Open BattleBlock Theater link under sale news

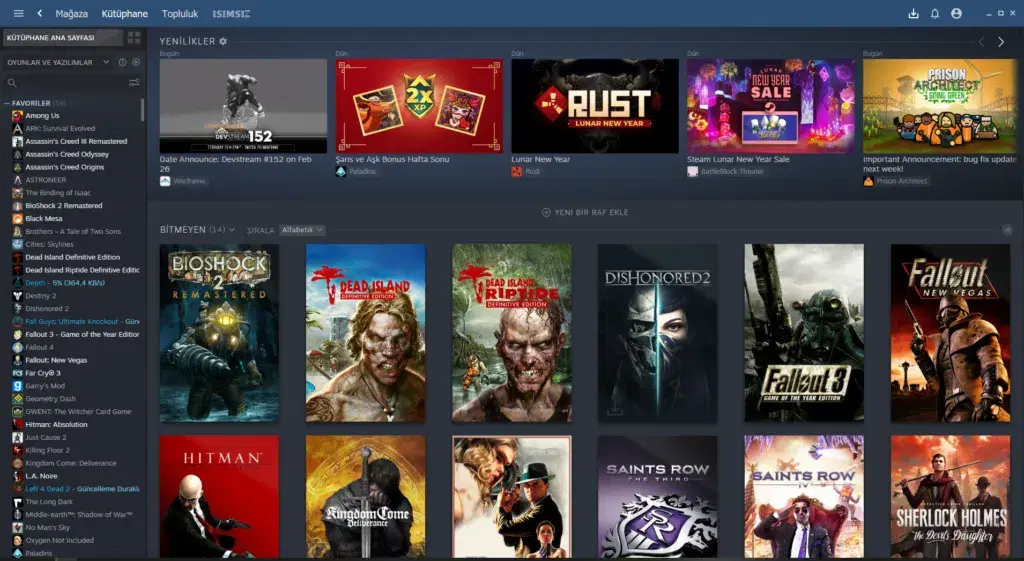(732, 171)
